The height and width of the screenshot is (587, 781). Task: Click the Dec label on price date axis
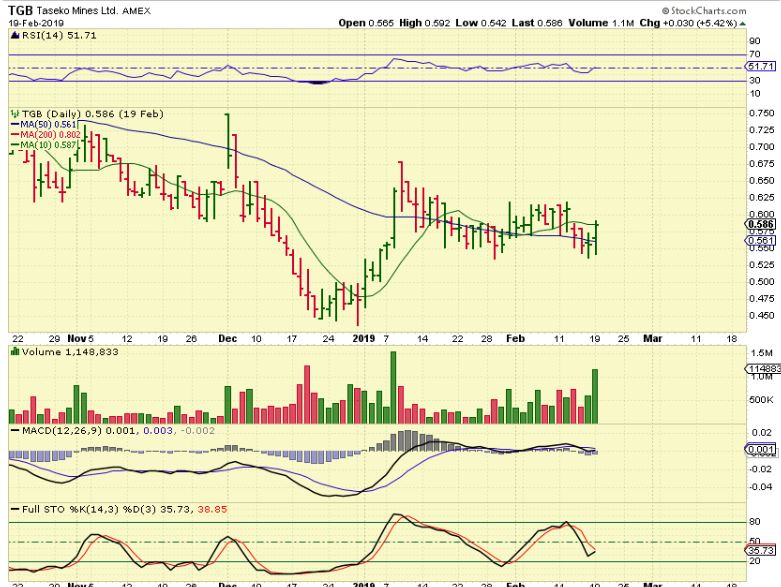227,339
